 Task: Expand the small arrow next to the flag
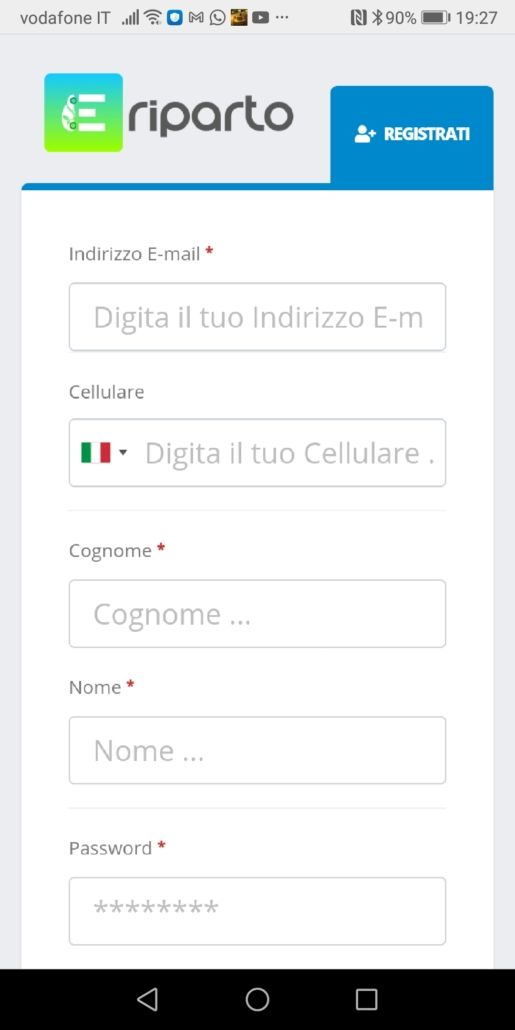pyautogui.click(x=123, y=453)
